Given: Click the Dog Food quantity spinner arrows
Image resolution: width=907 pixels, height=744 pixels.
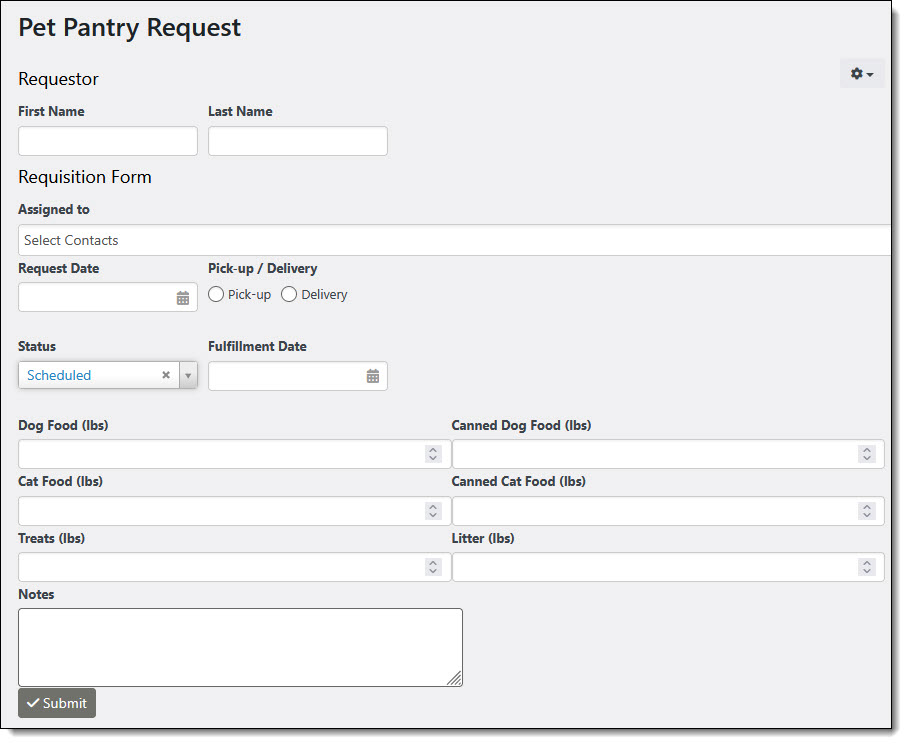Looking at the screenshot, I should coord(433,454).
